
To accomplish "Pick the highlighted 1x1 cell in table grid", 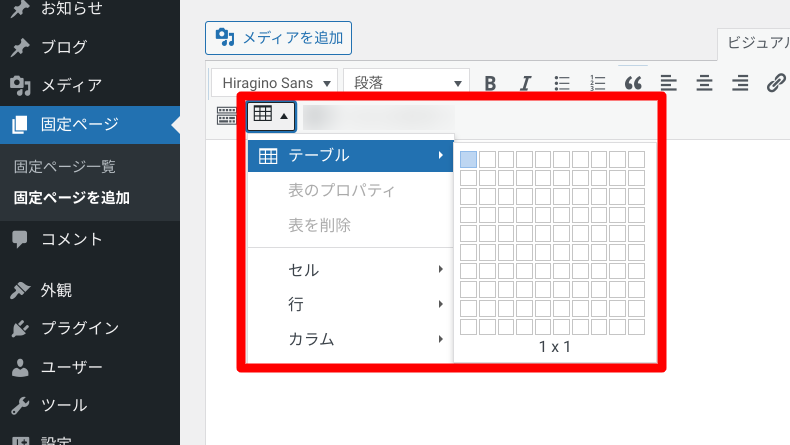I will [469, 159].
